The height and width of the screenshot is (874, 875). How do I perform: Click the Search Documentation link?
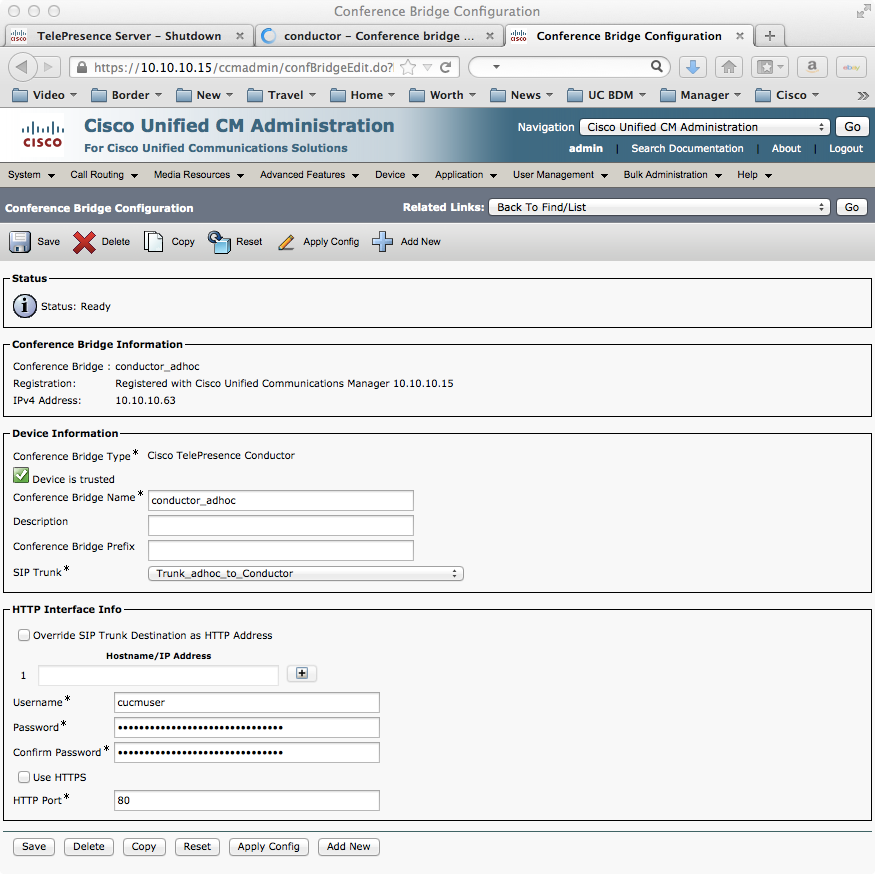687,148
